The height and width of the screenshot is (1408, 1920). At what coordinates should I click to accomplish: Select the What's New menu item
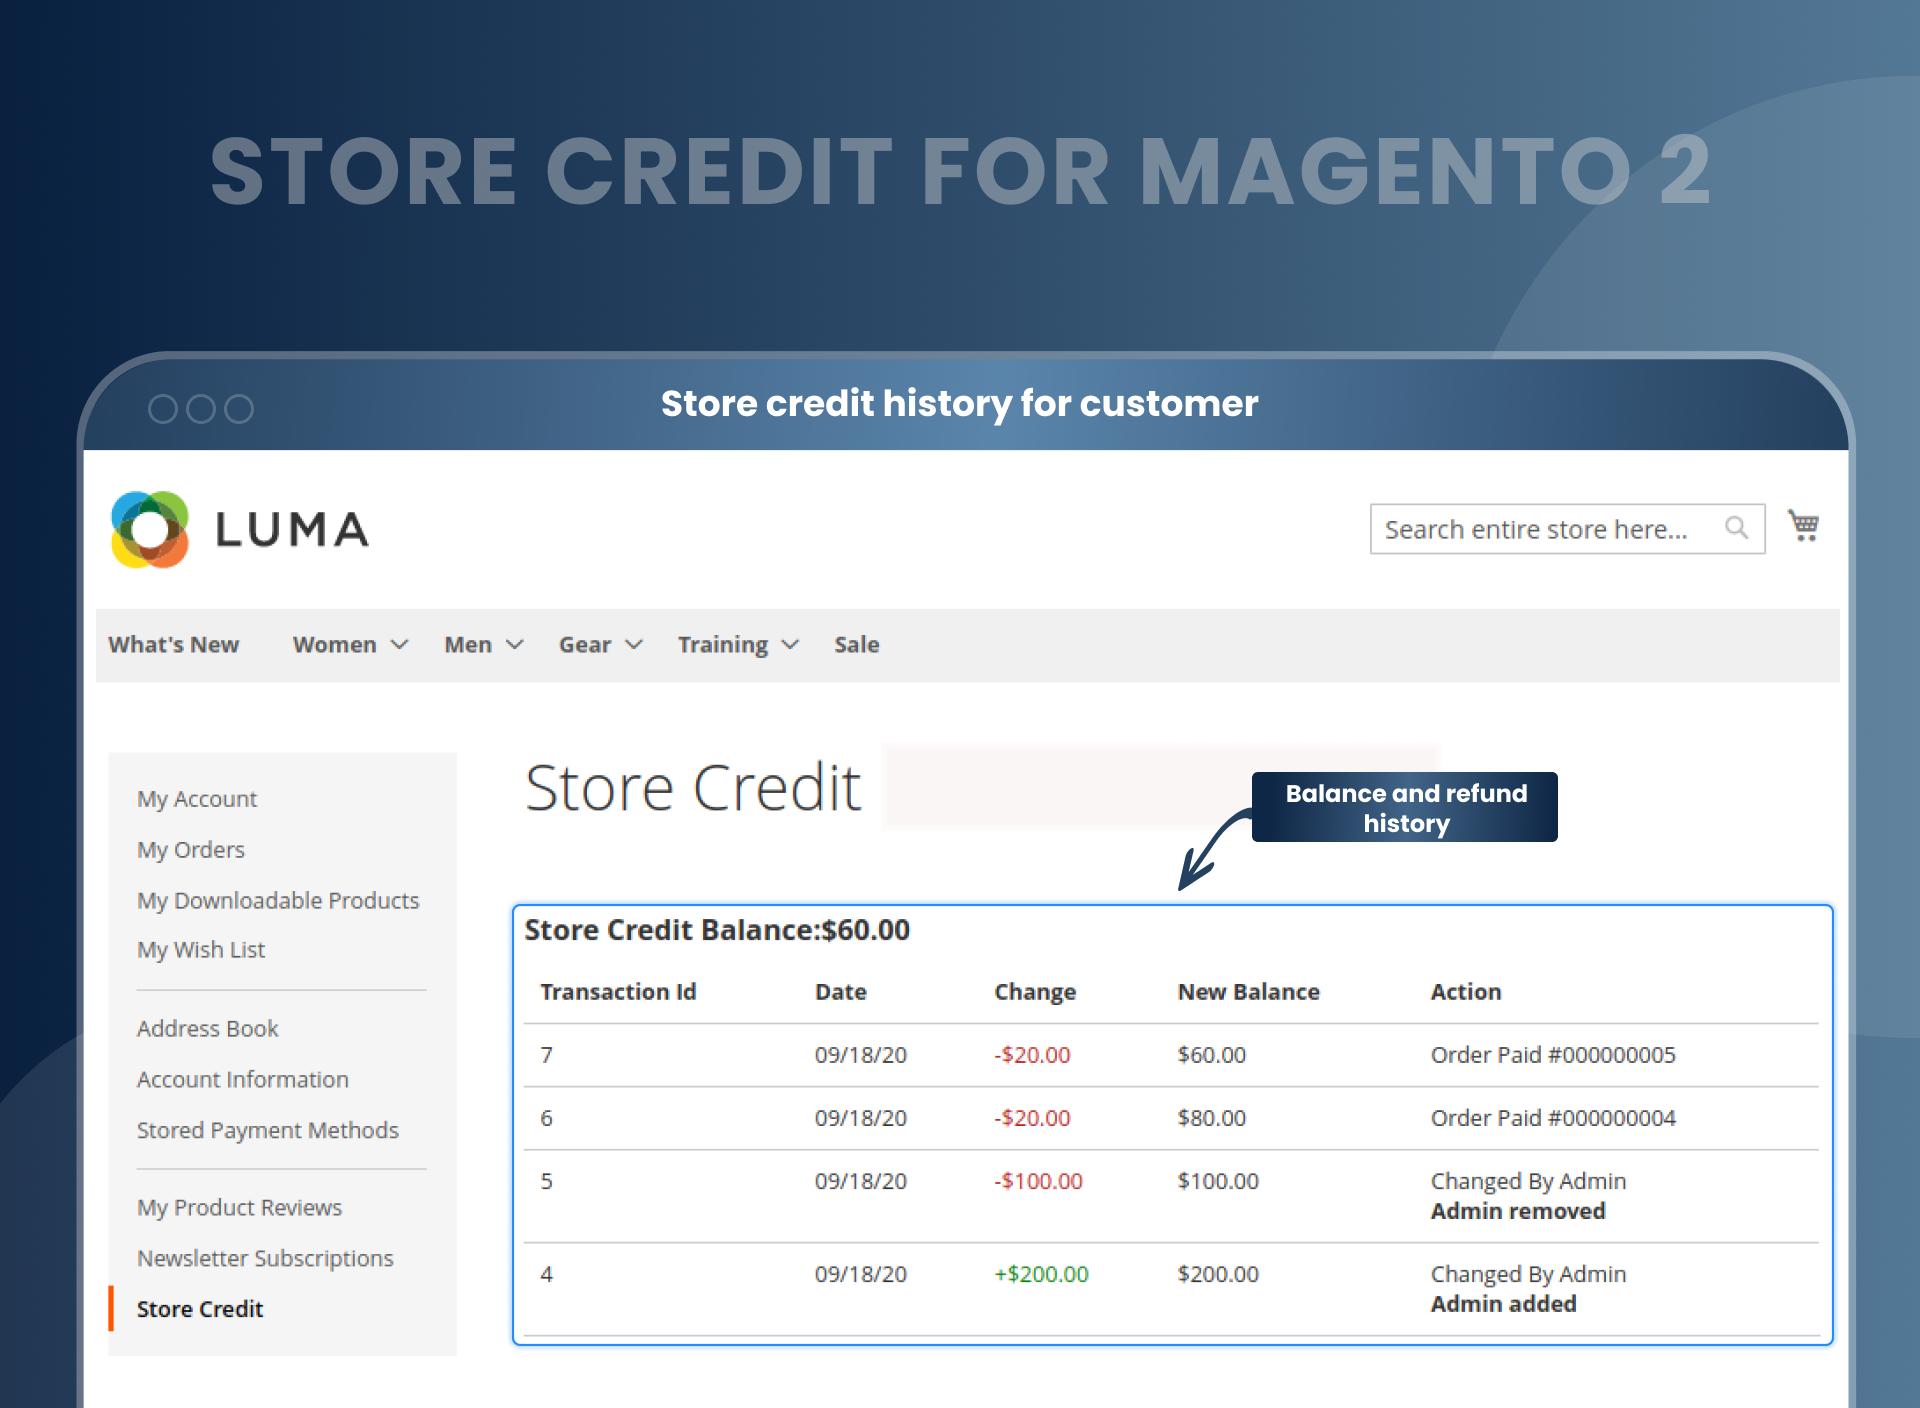(x=173, y=644)
